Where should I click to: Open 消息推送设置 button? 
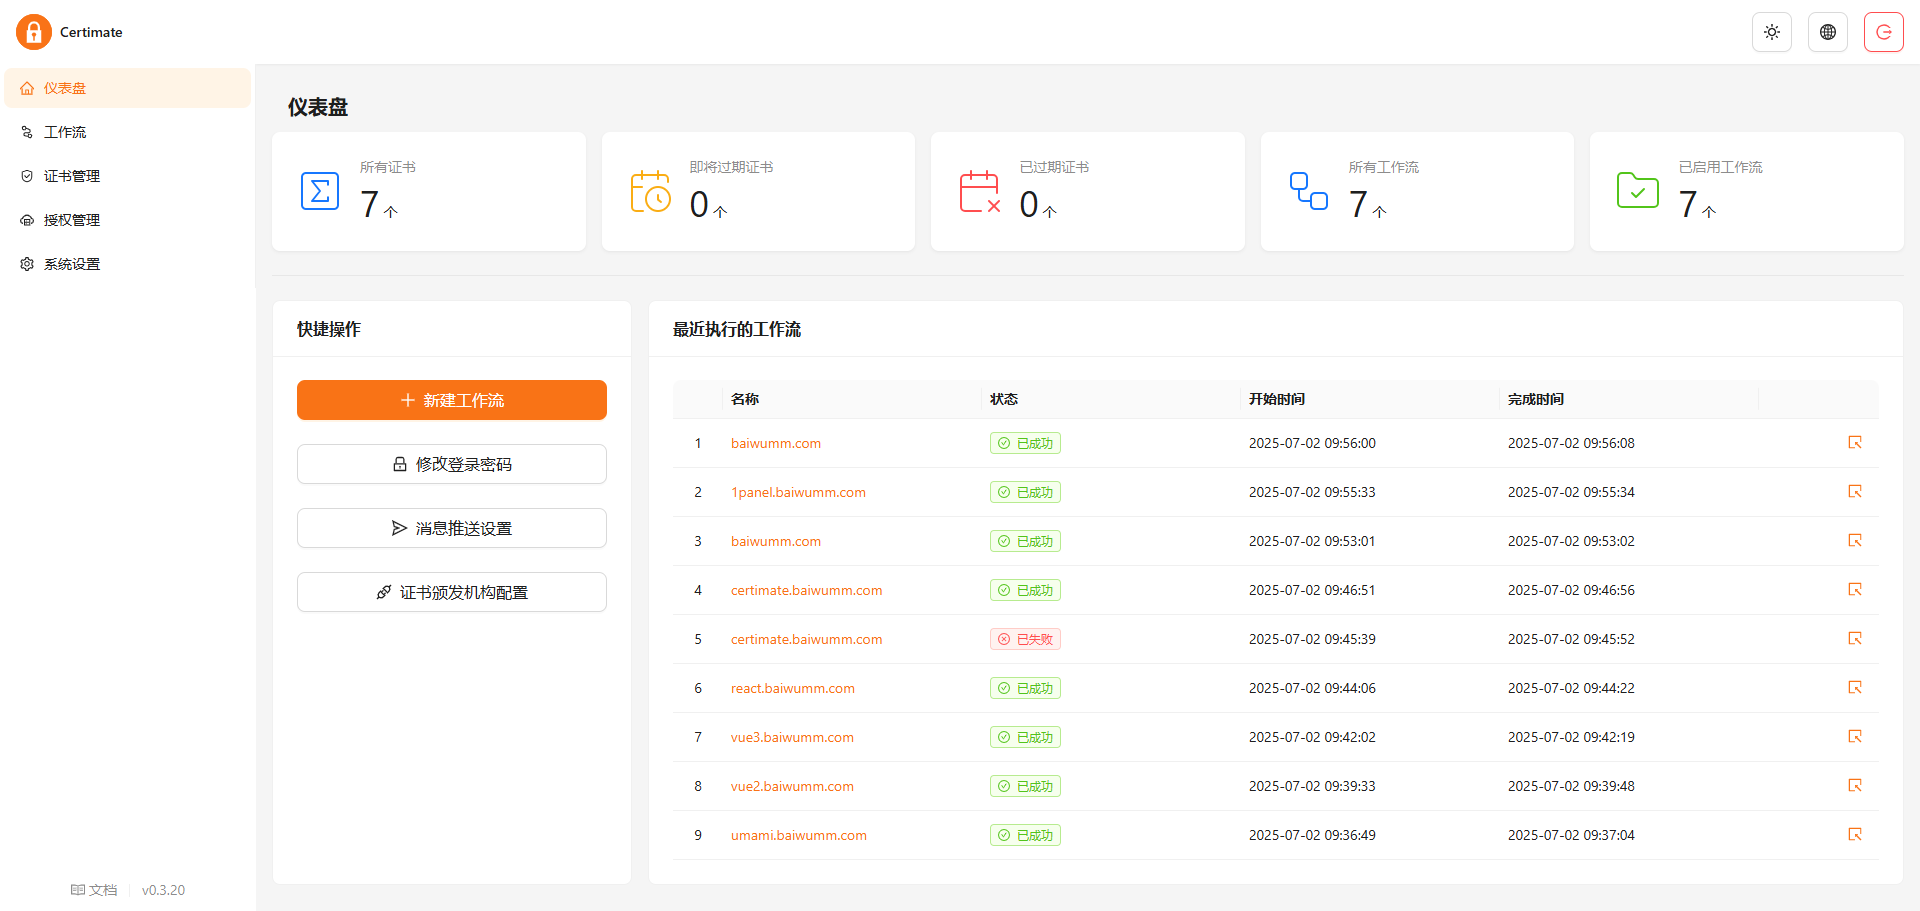[452, 528]
